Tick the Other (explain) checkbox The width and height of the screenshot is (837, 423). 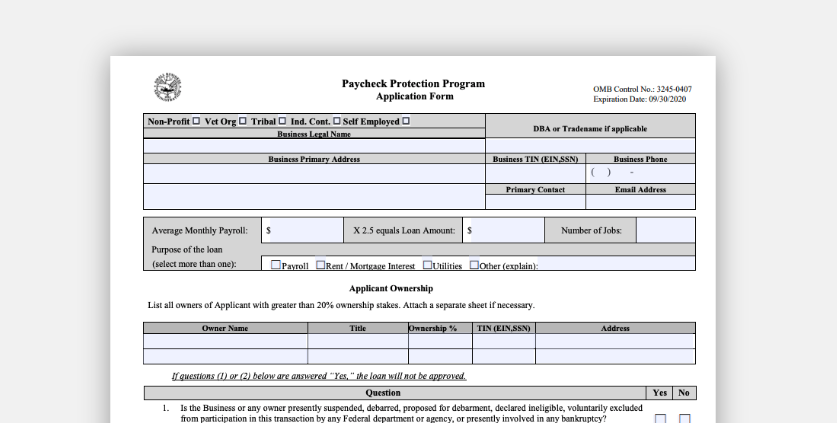(x=474, y=264)
